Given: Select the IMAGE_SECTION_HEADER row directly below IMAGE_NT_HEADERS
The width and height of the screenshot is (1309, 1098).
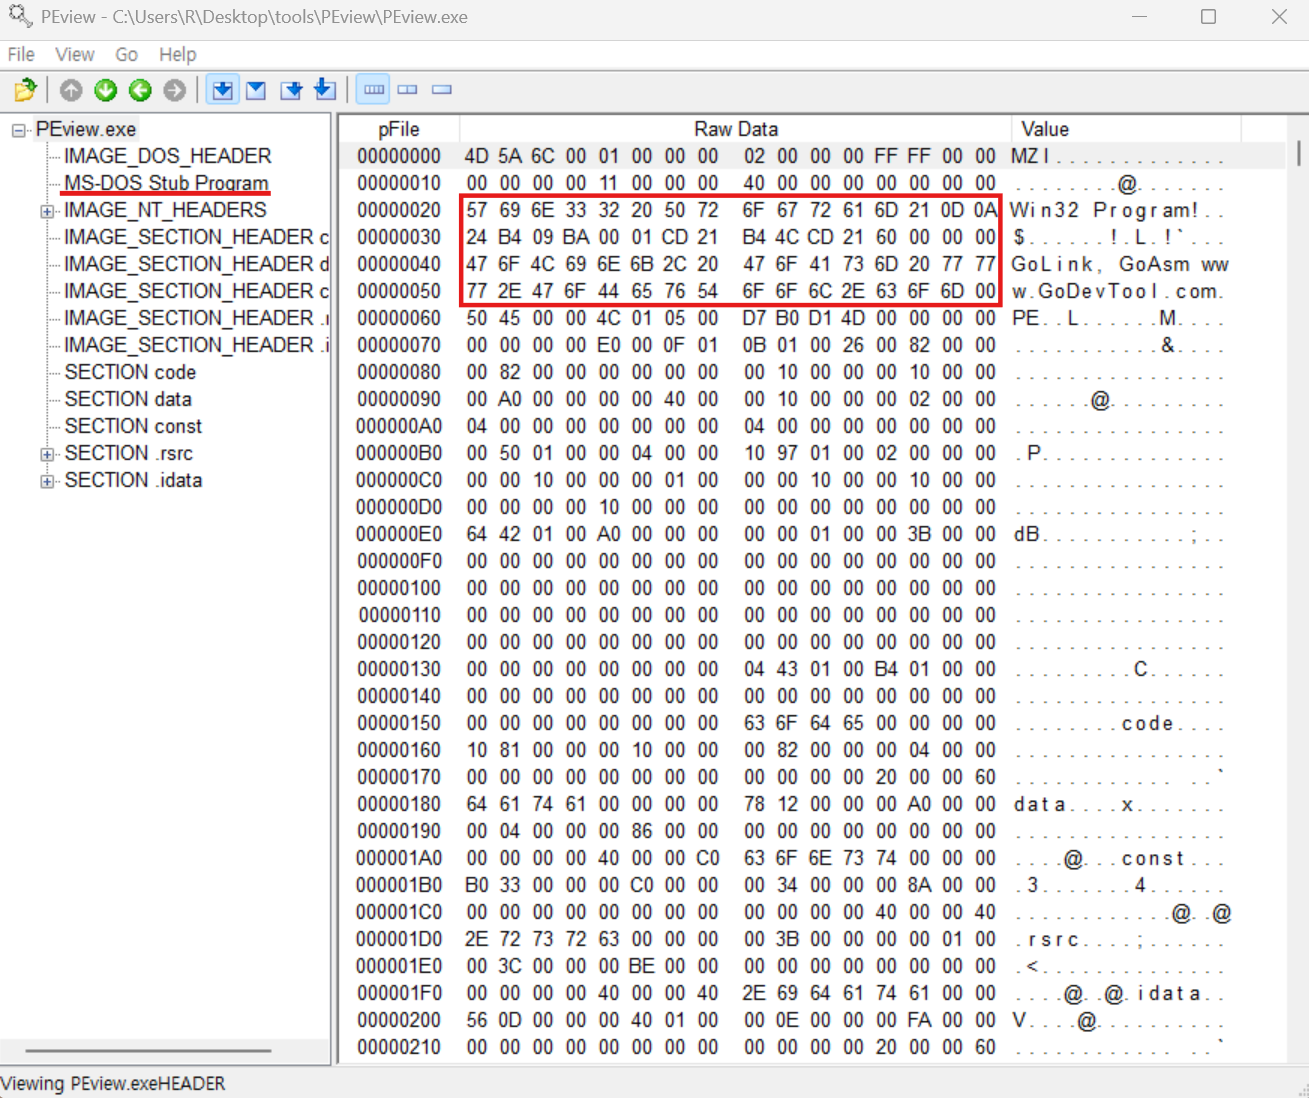Looking at the screenshot, I should click(x=196, y=237).
